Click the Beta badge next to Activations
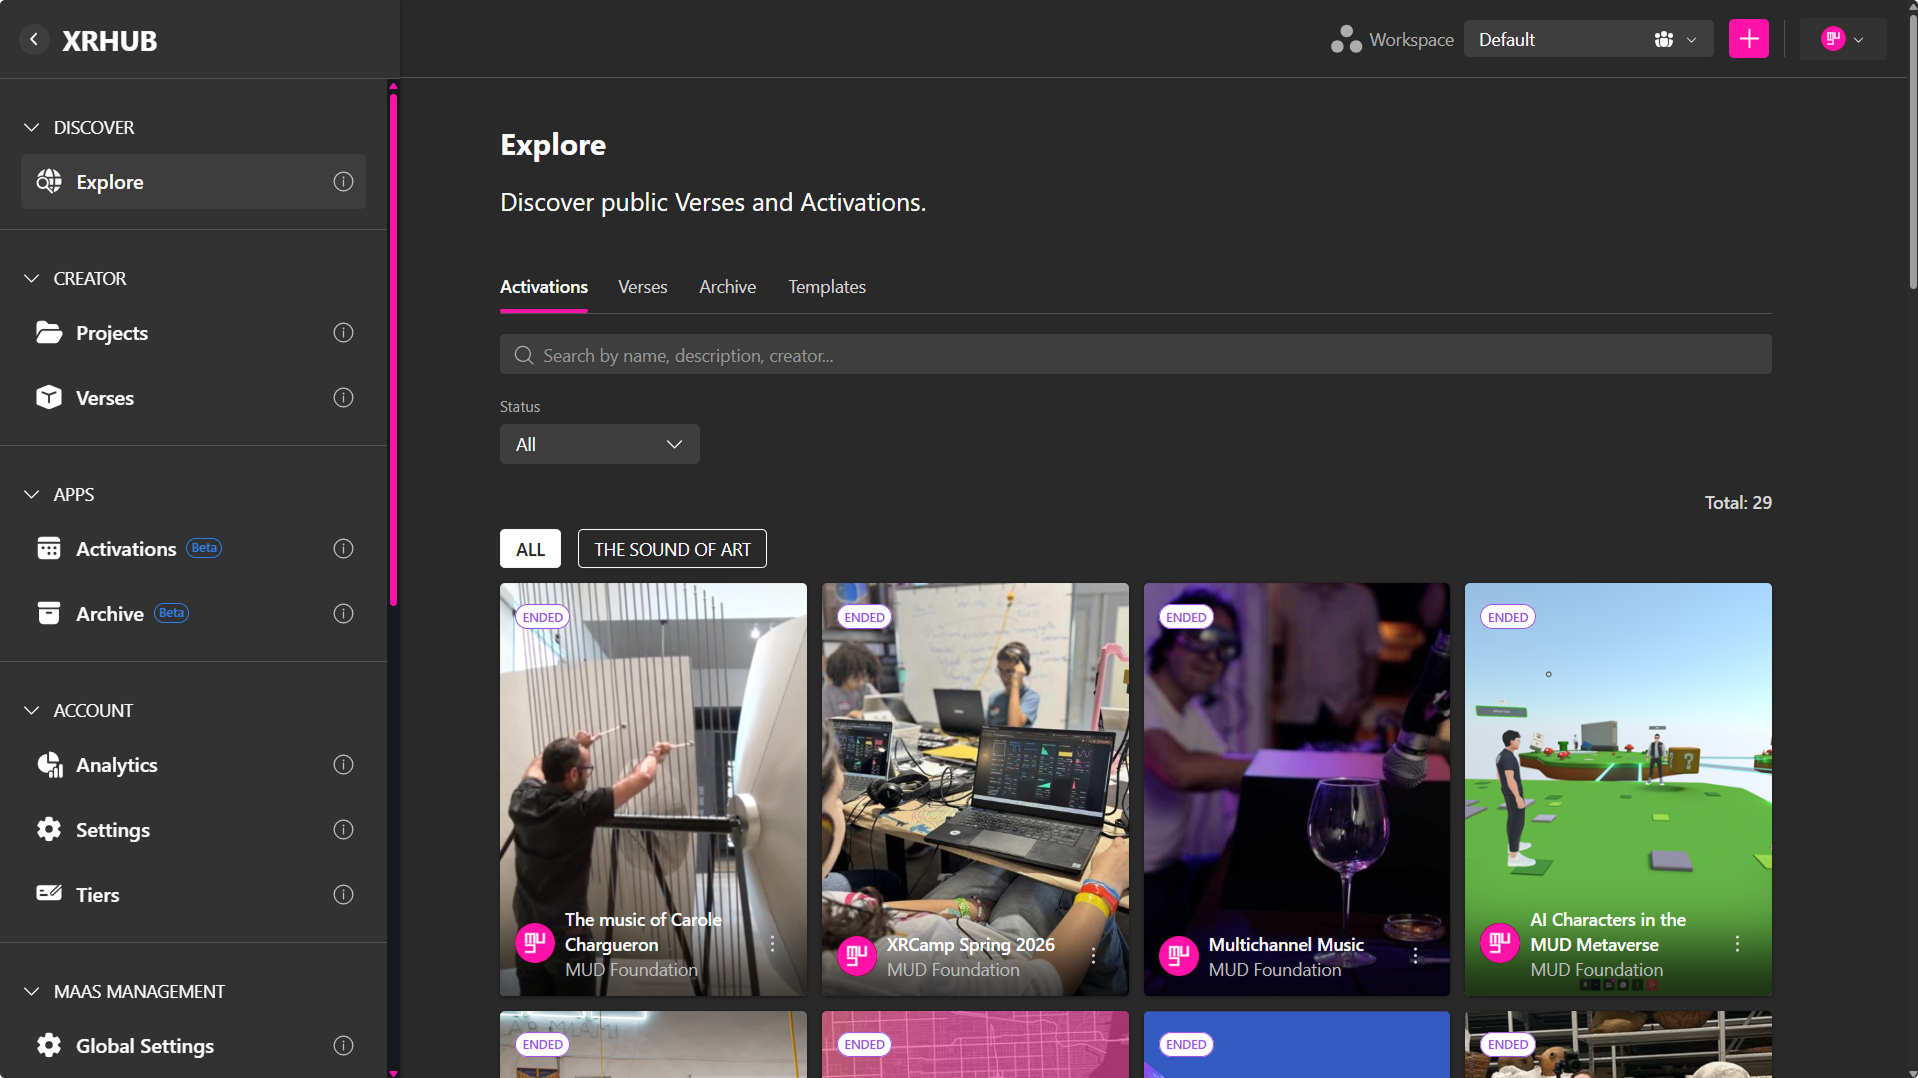 (x=204, y=548)
